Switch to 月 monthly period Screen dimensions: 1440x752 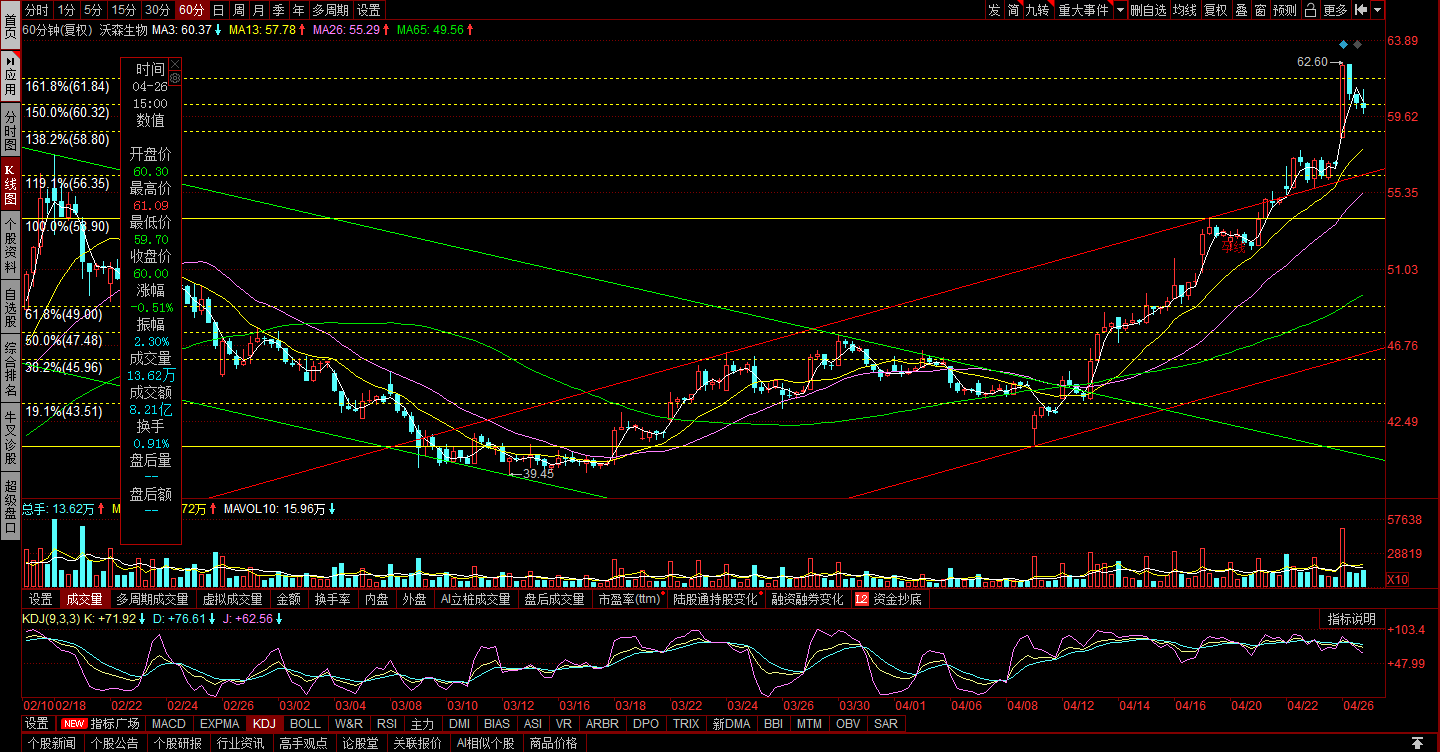click(259, 10)
